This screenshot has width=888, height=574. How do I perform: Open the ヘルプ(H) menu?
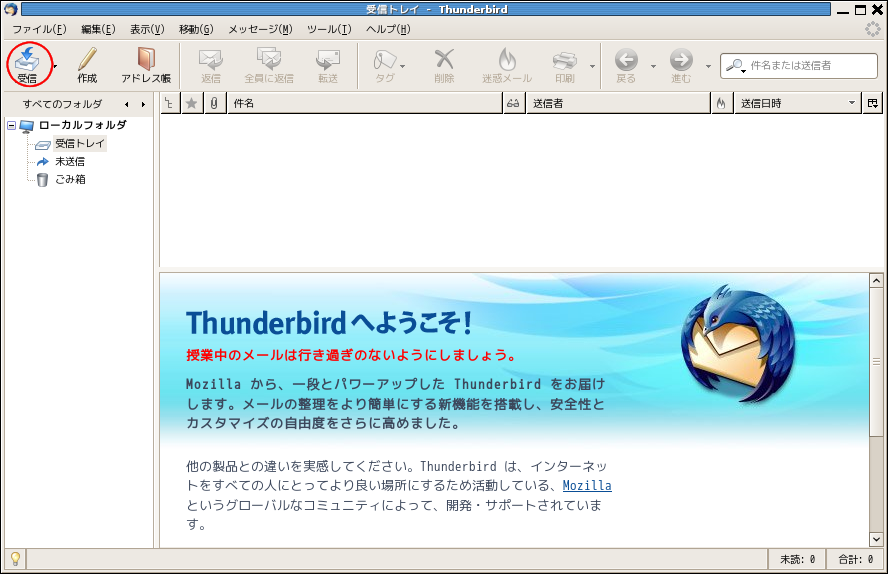point(388,29)
